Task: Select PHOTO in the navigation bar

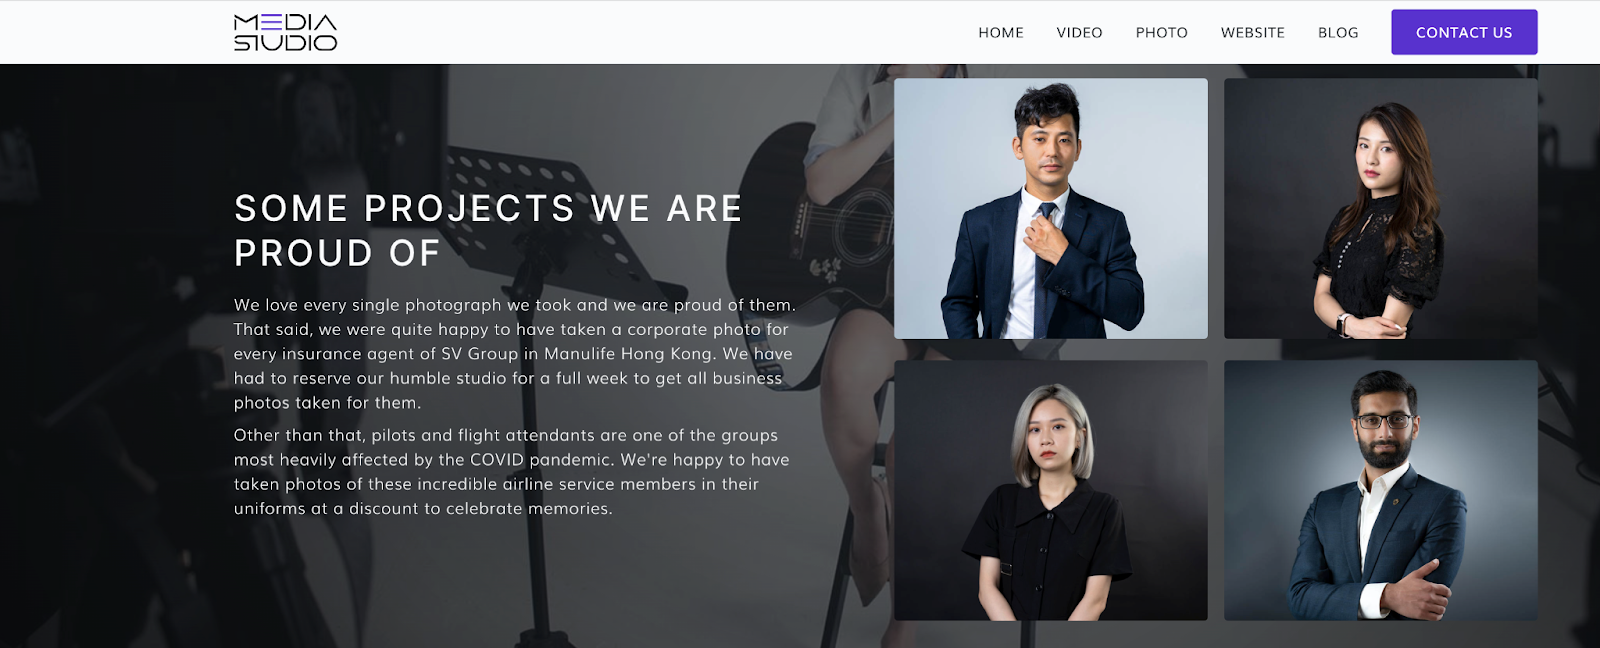Action: [1161, 33]
